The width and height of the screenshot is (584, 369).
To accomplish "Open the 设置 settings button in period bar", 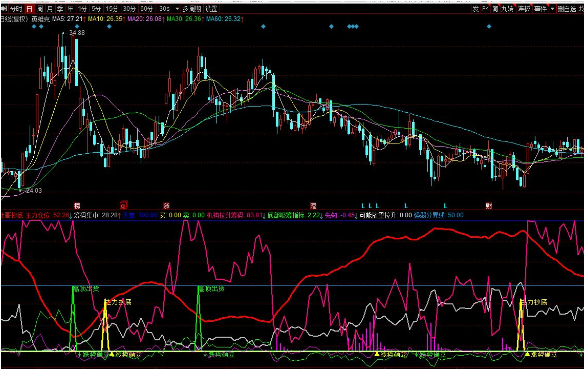I will (x=212, y=9).
